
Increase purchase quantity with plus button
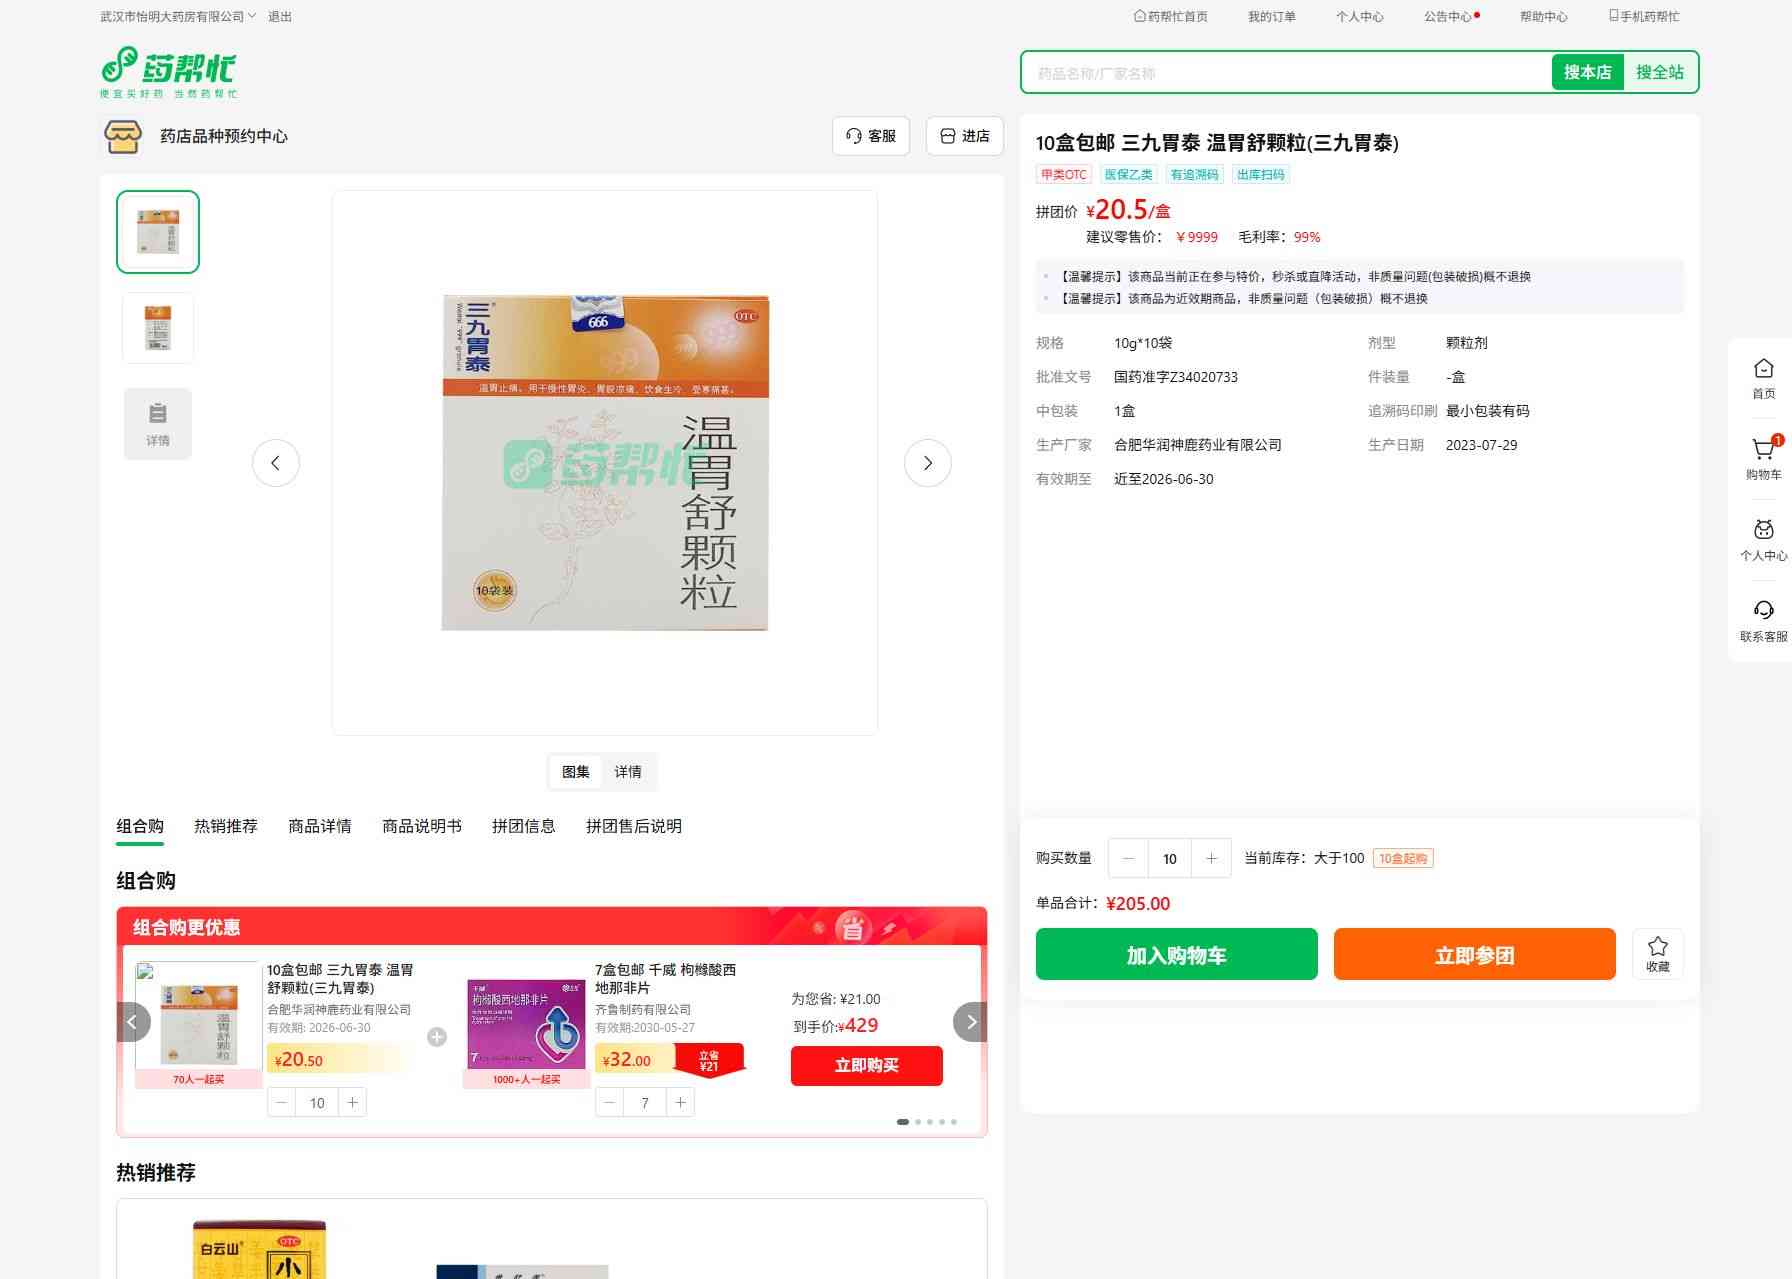[1211, 858]
